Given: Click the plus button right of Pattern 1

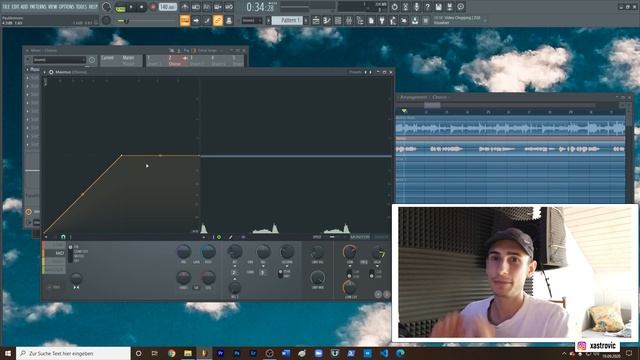Looking at the screenshot, I should pyautogui.click(x=306, y=20).
